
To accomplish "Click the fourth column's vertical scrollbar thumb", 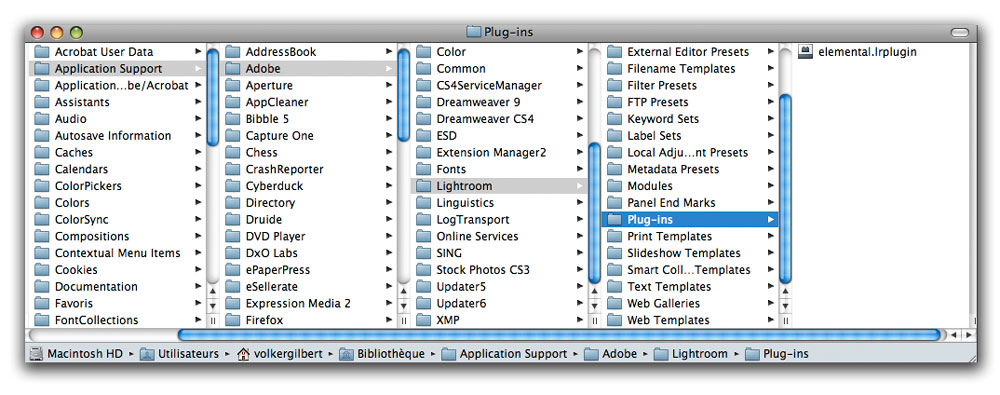I will [785, 188].
